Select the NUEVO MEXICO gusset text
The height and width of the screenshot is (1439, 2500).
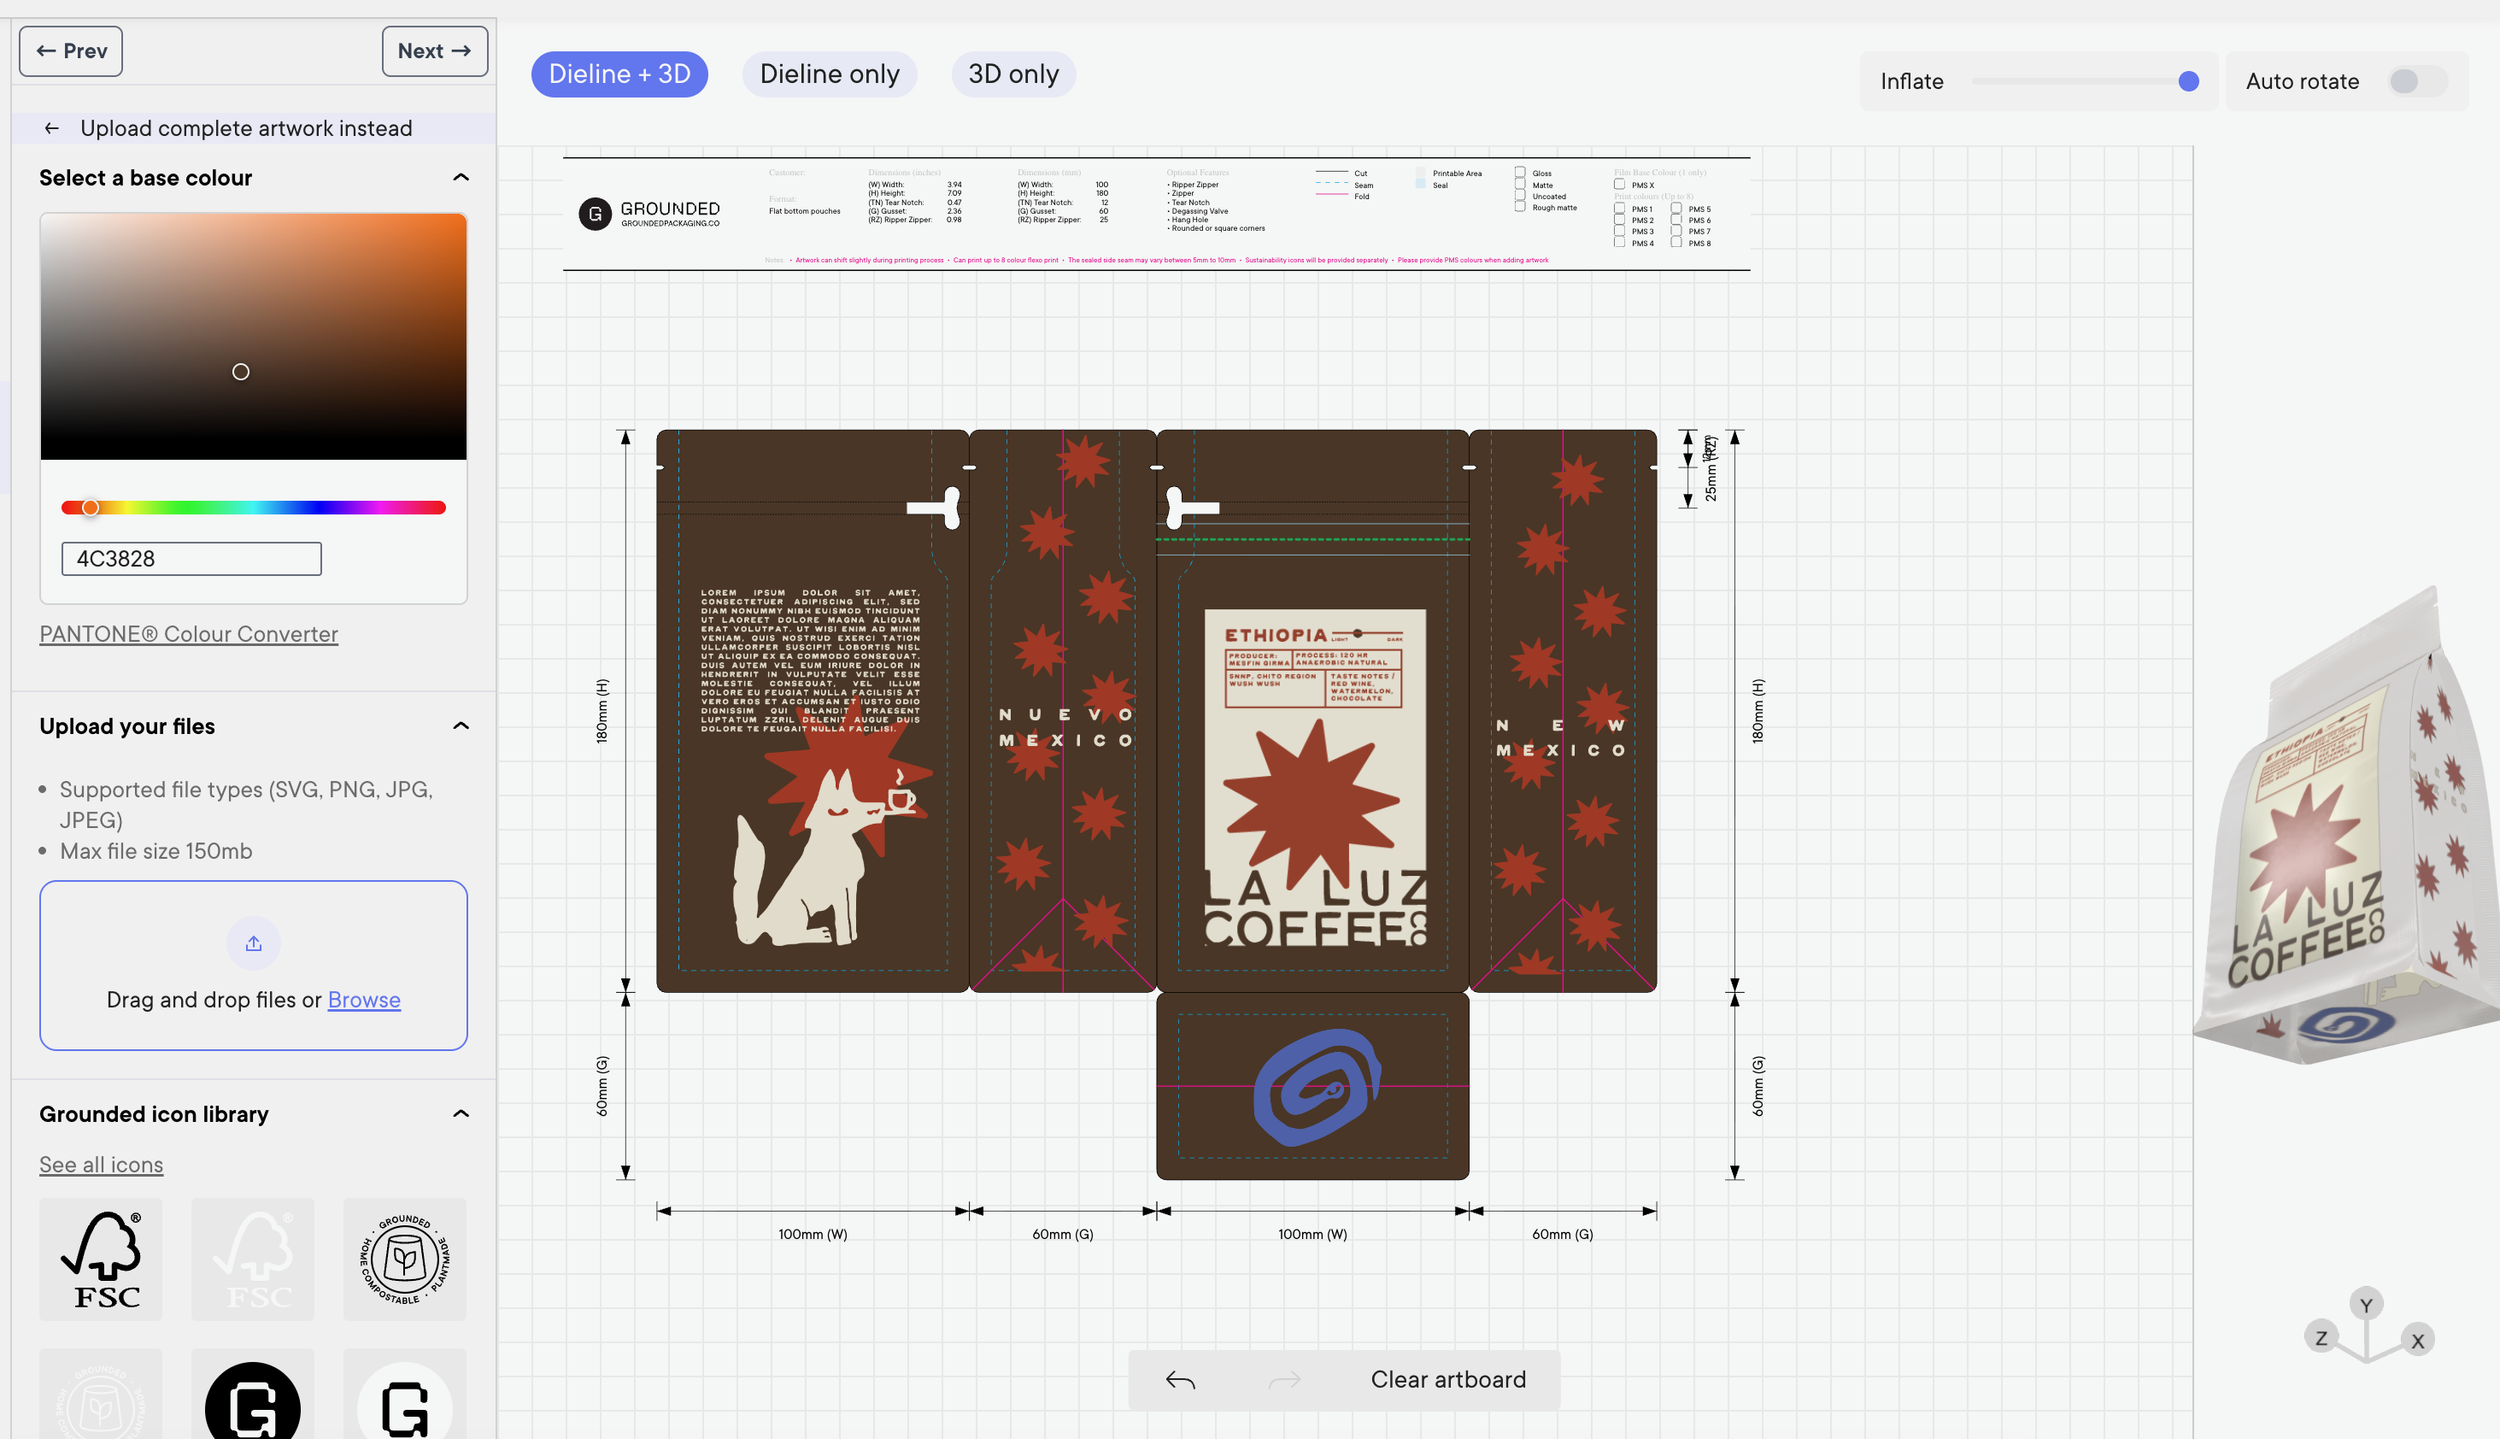(x=1065, y=728)
